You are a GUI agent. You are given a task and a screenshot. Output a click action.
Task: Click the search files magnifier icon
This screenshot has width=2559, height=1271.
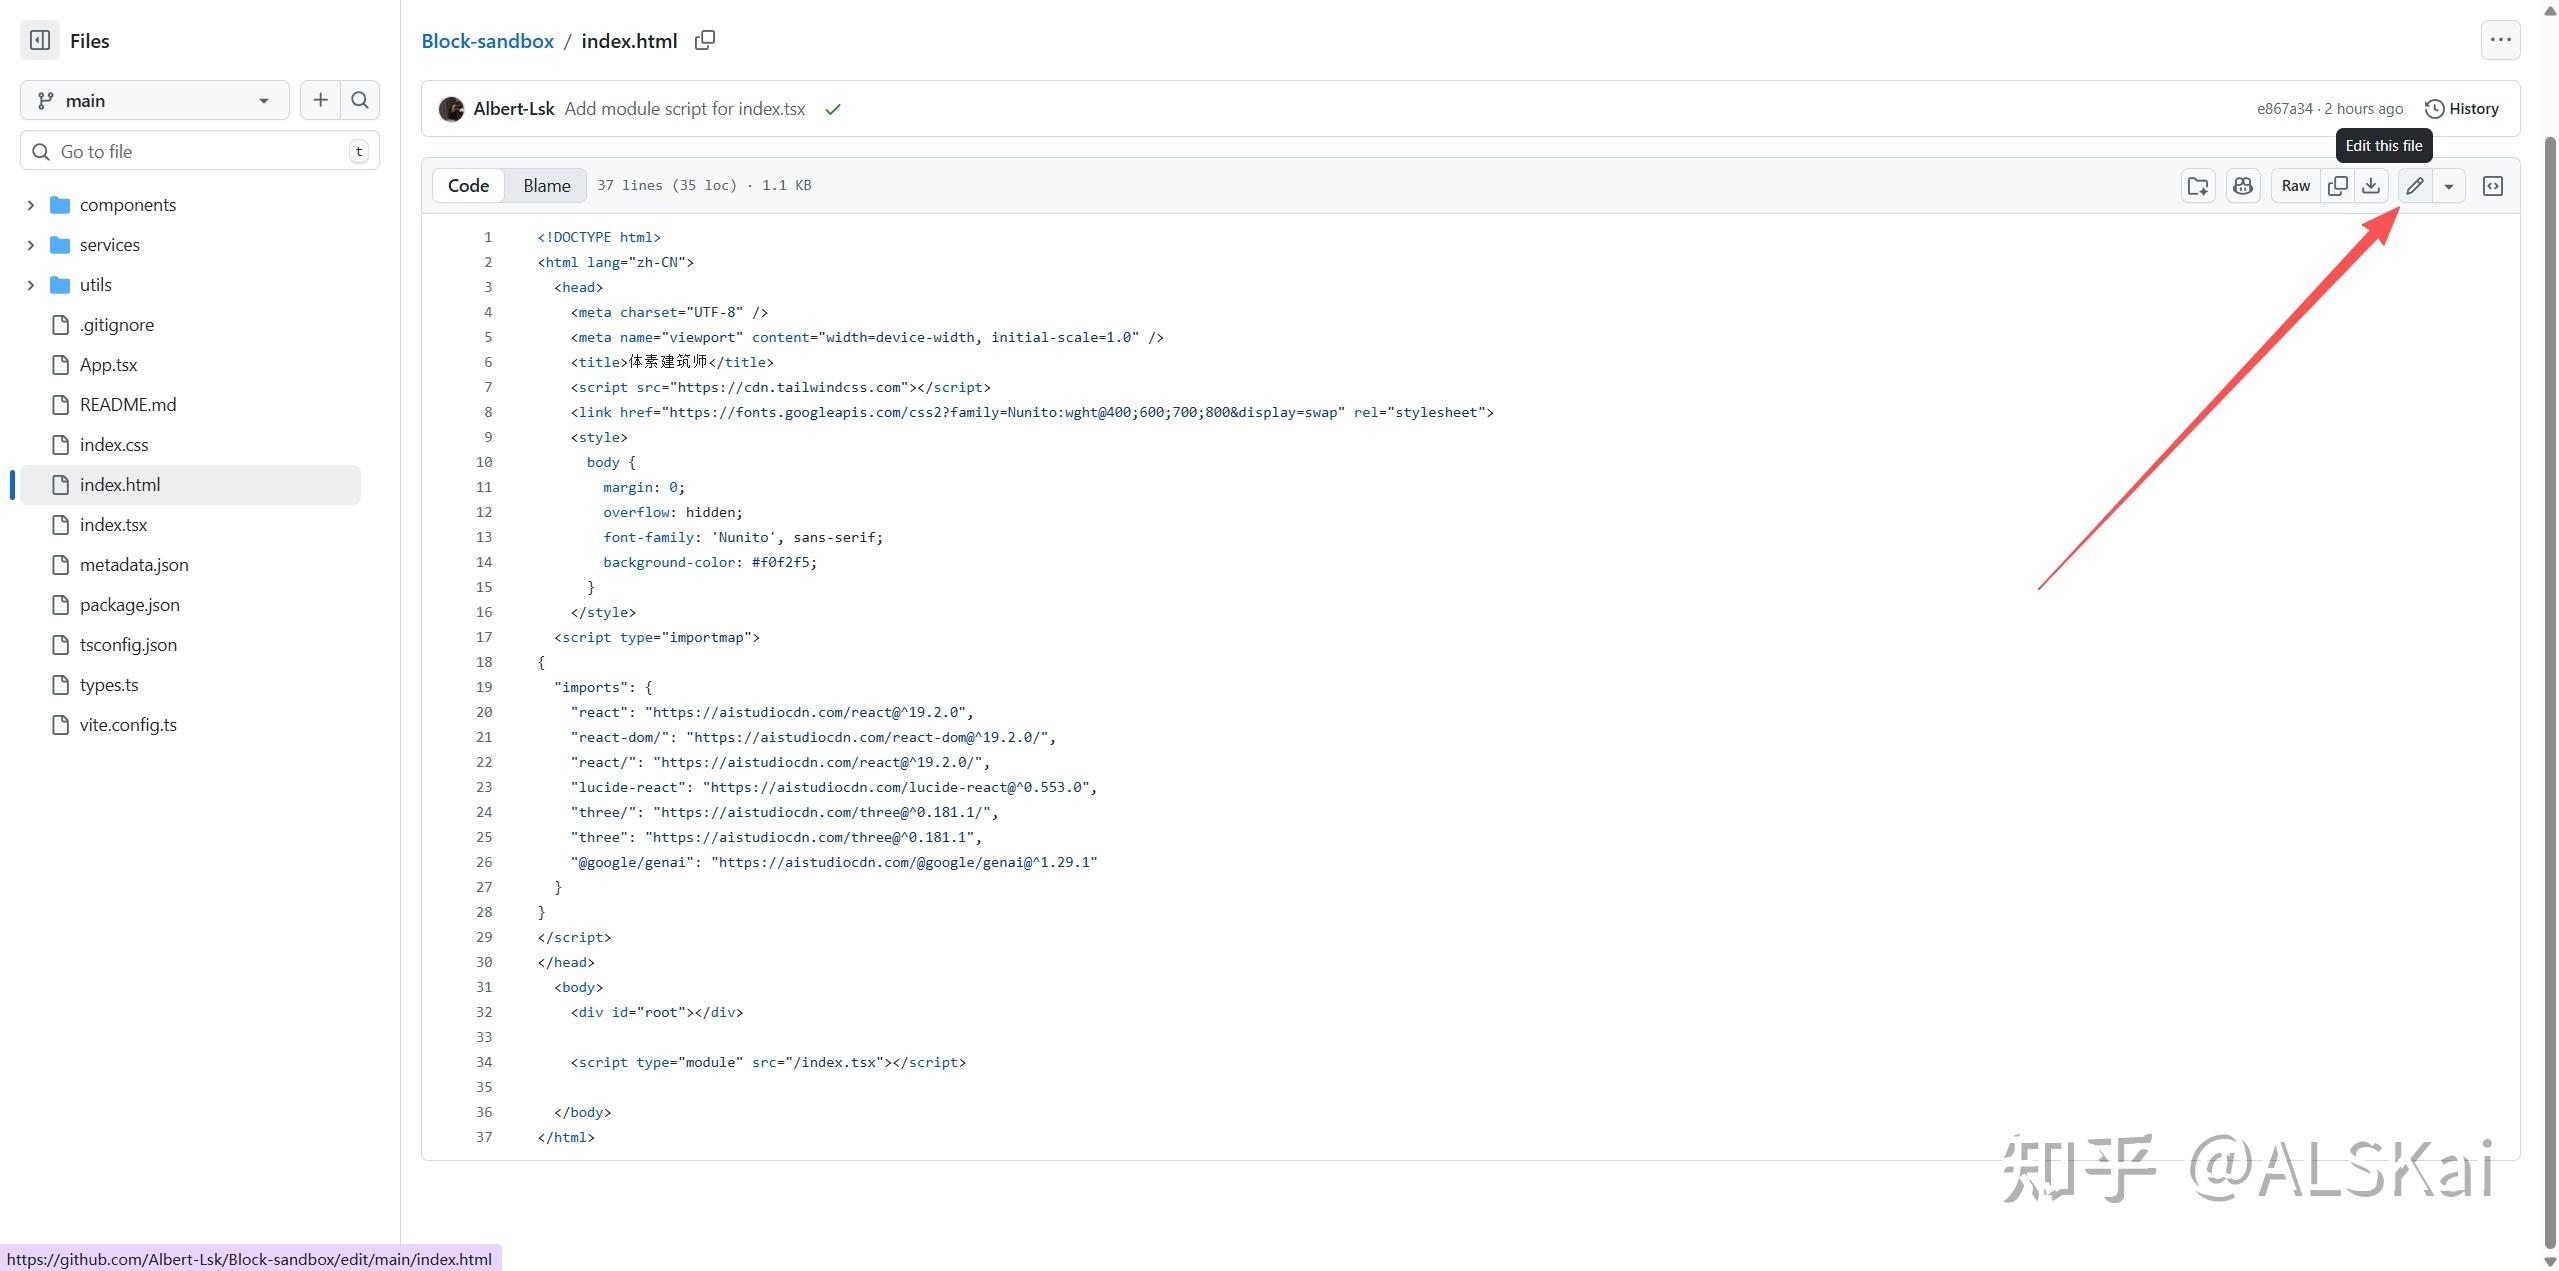pos(360,100)
